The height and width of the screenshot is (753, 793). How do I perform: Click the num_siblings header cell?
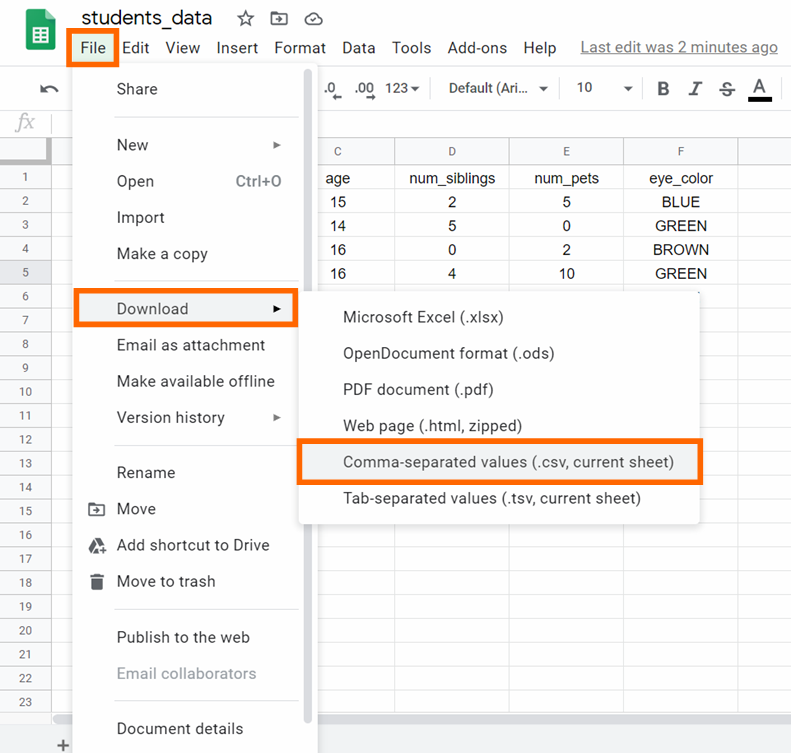(x=452, y=178)
